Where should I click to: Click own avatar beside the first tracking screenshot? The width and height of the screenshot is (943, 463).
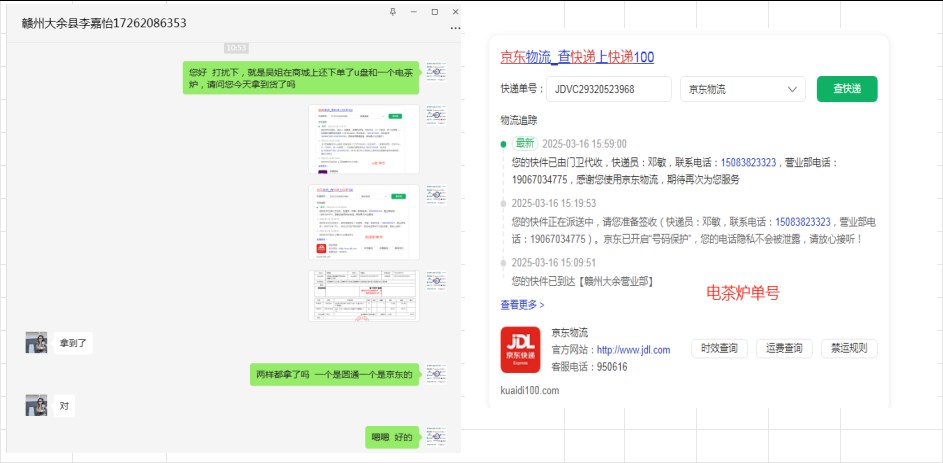tap(436, 115)
